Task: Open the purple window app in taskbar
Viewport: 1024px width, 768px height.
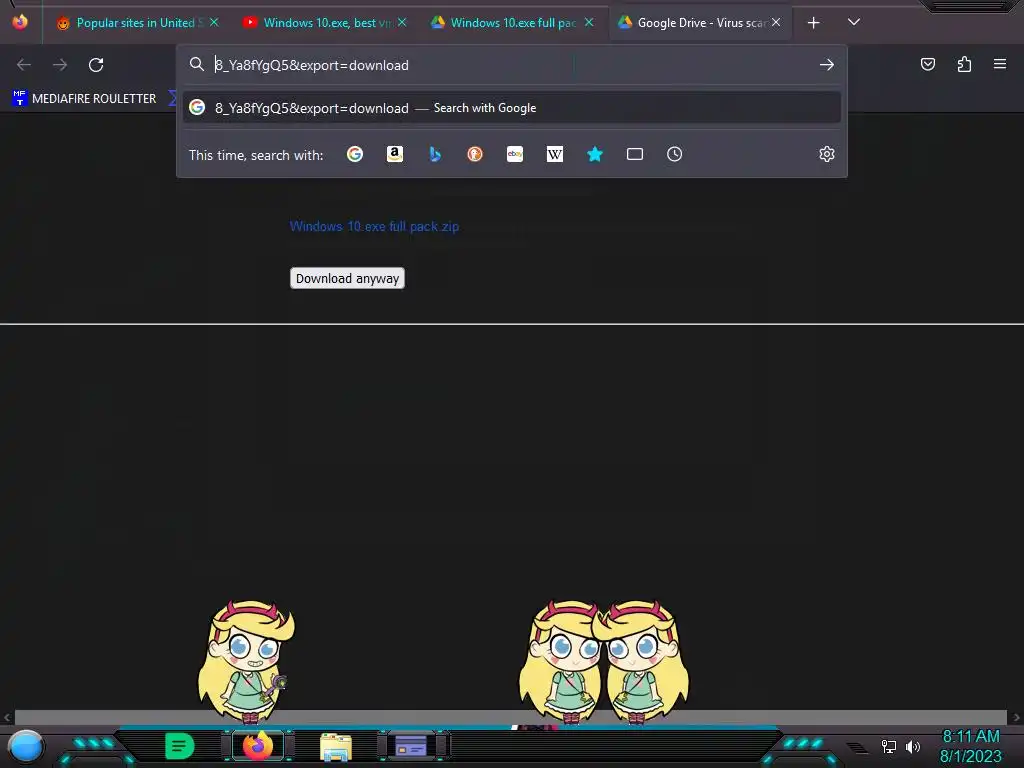Action: 411,746
